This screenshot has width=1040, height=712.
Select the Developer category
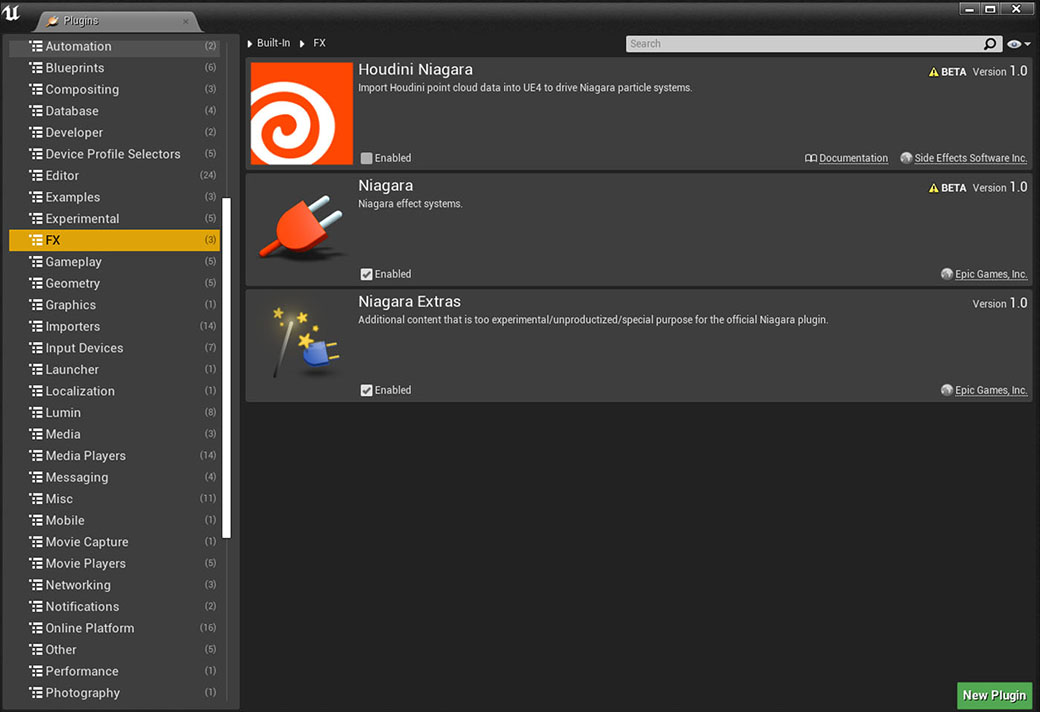(114, 132)
